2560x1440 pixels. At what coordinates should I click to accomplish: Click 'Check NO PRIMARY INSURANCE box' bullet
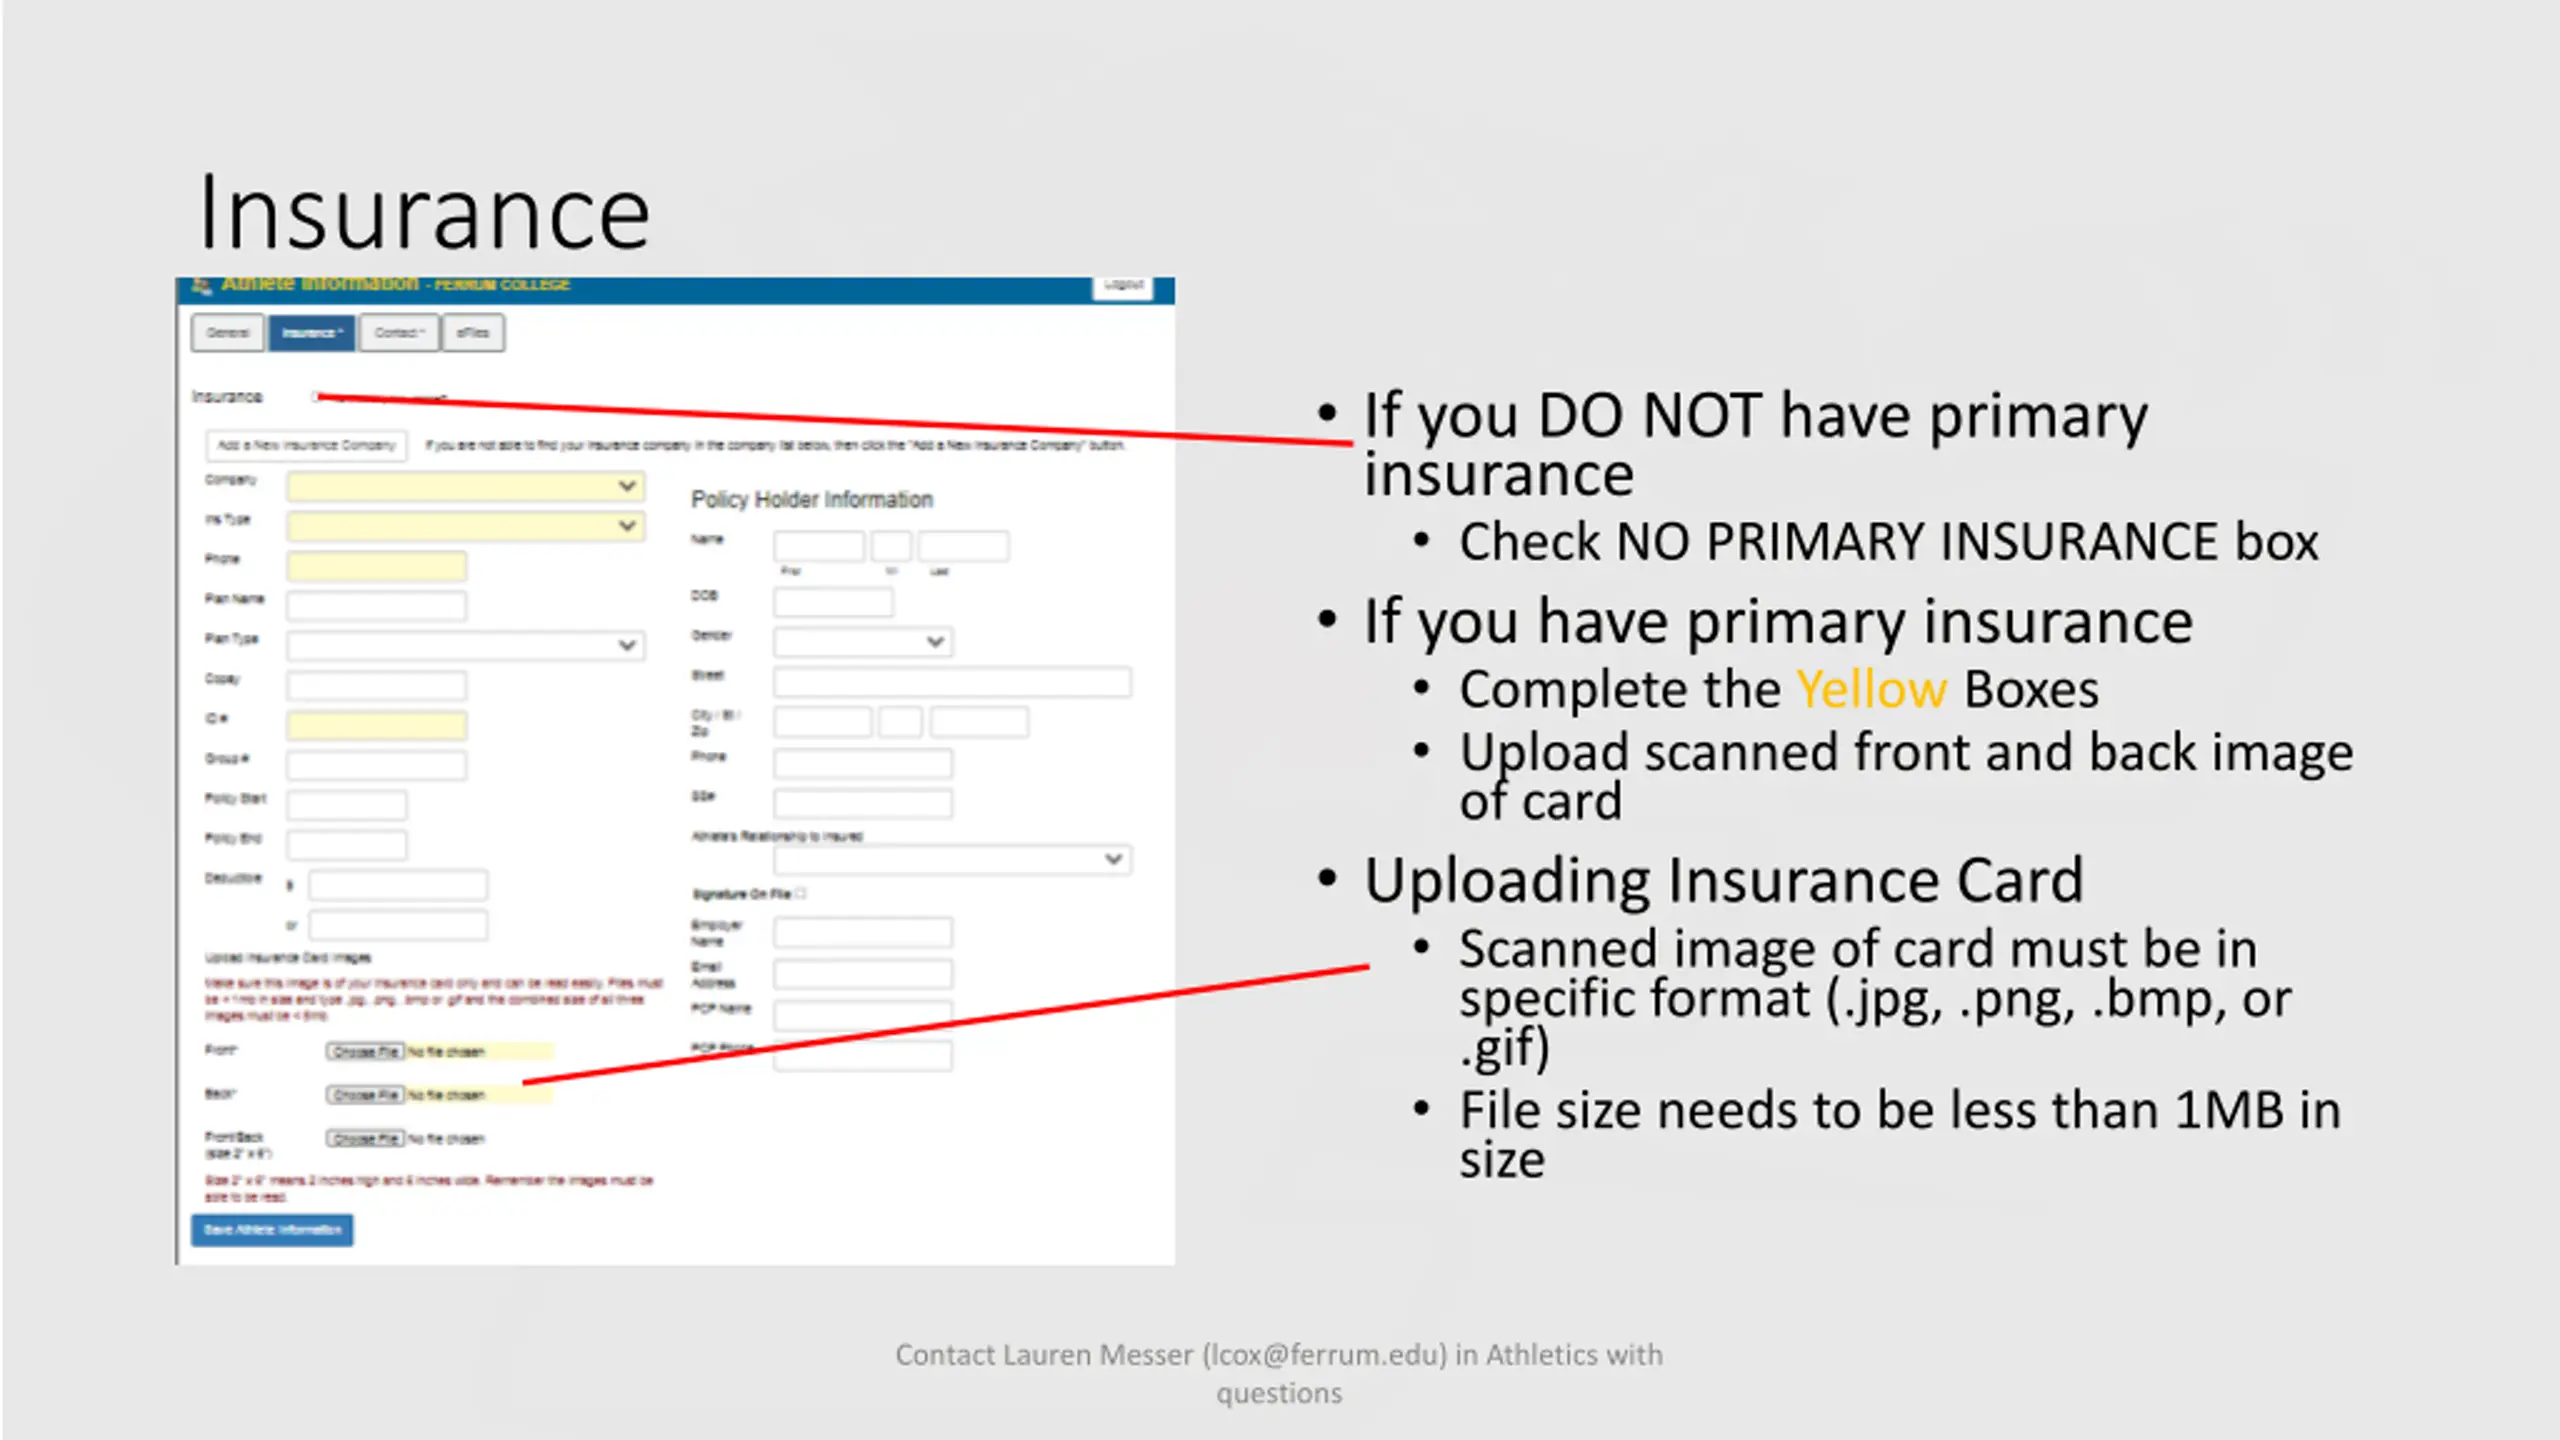[1888, 542]
